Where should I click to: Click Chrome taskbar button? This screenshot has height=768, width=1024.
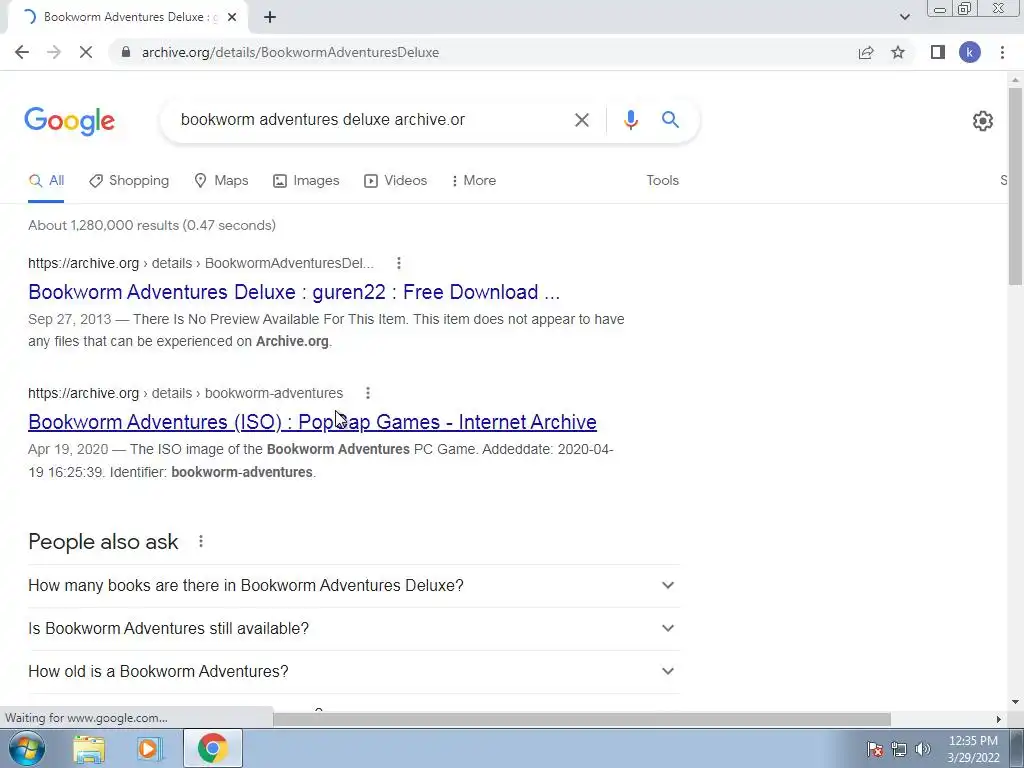click(x=213, y=748)
